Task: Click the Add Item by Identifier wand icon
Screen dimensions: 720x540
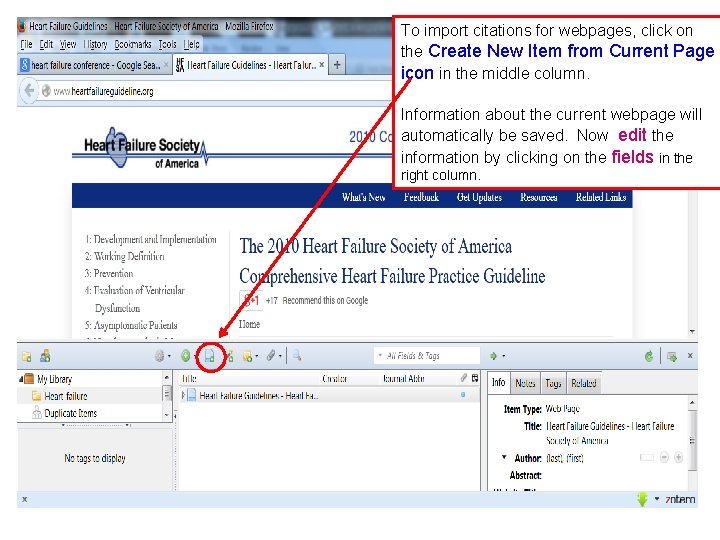Action: 230,356
